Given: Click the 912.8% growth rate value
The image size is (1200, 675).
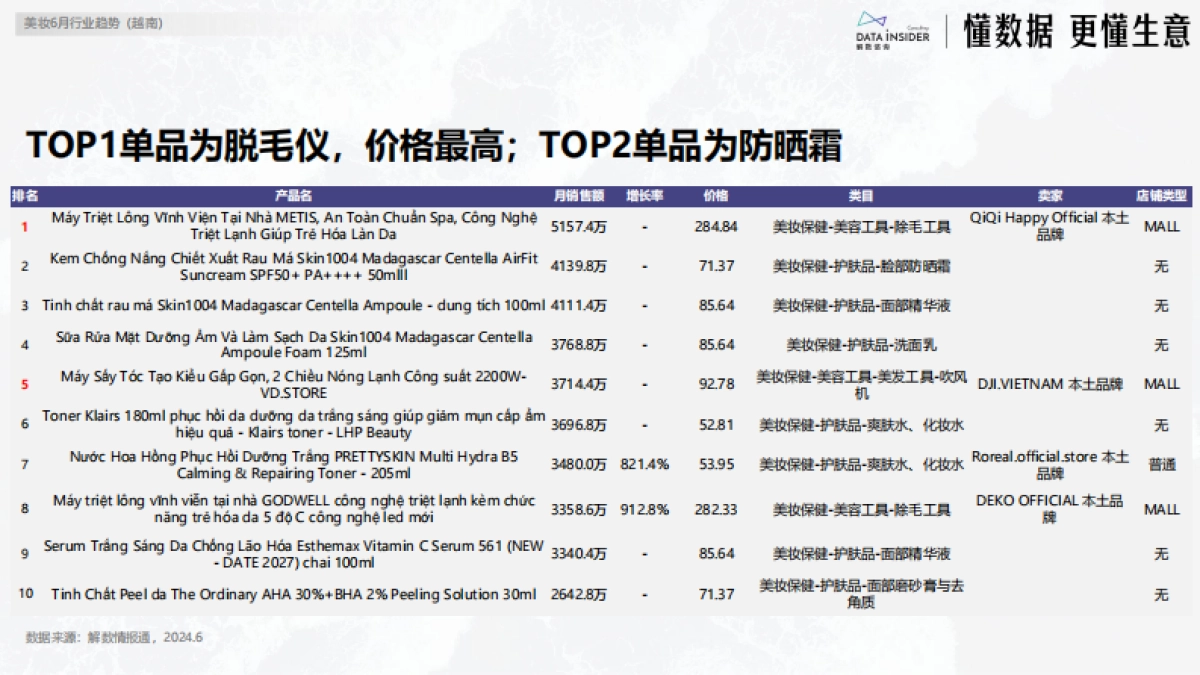Looking at the screenshot, I should click(645, 510).
